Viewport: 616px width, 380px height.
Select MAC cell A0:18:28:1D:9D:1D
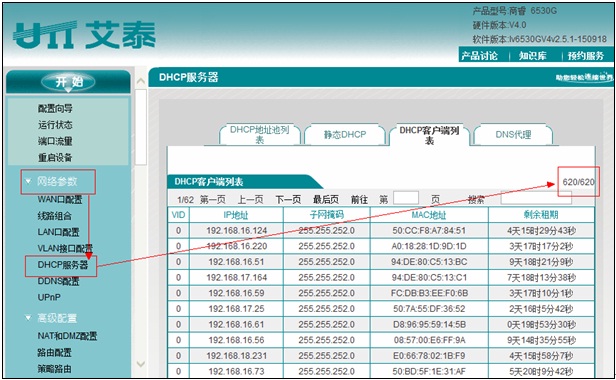pyautogui.click(x=429, y=246)
